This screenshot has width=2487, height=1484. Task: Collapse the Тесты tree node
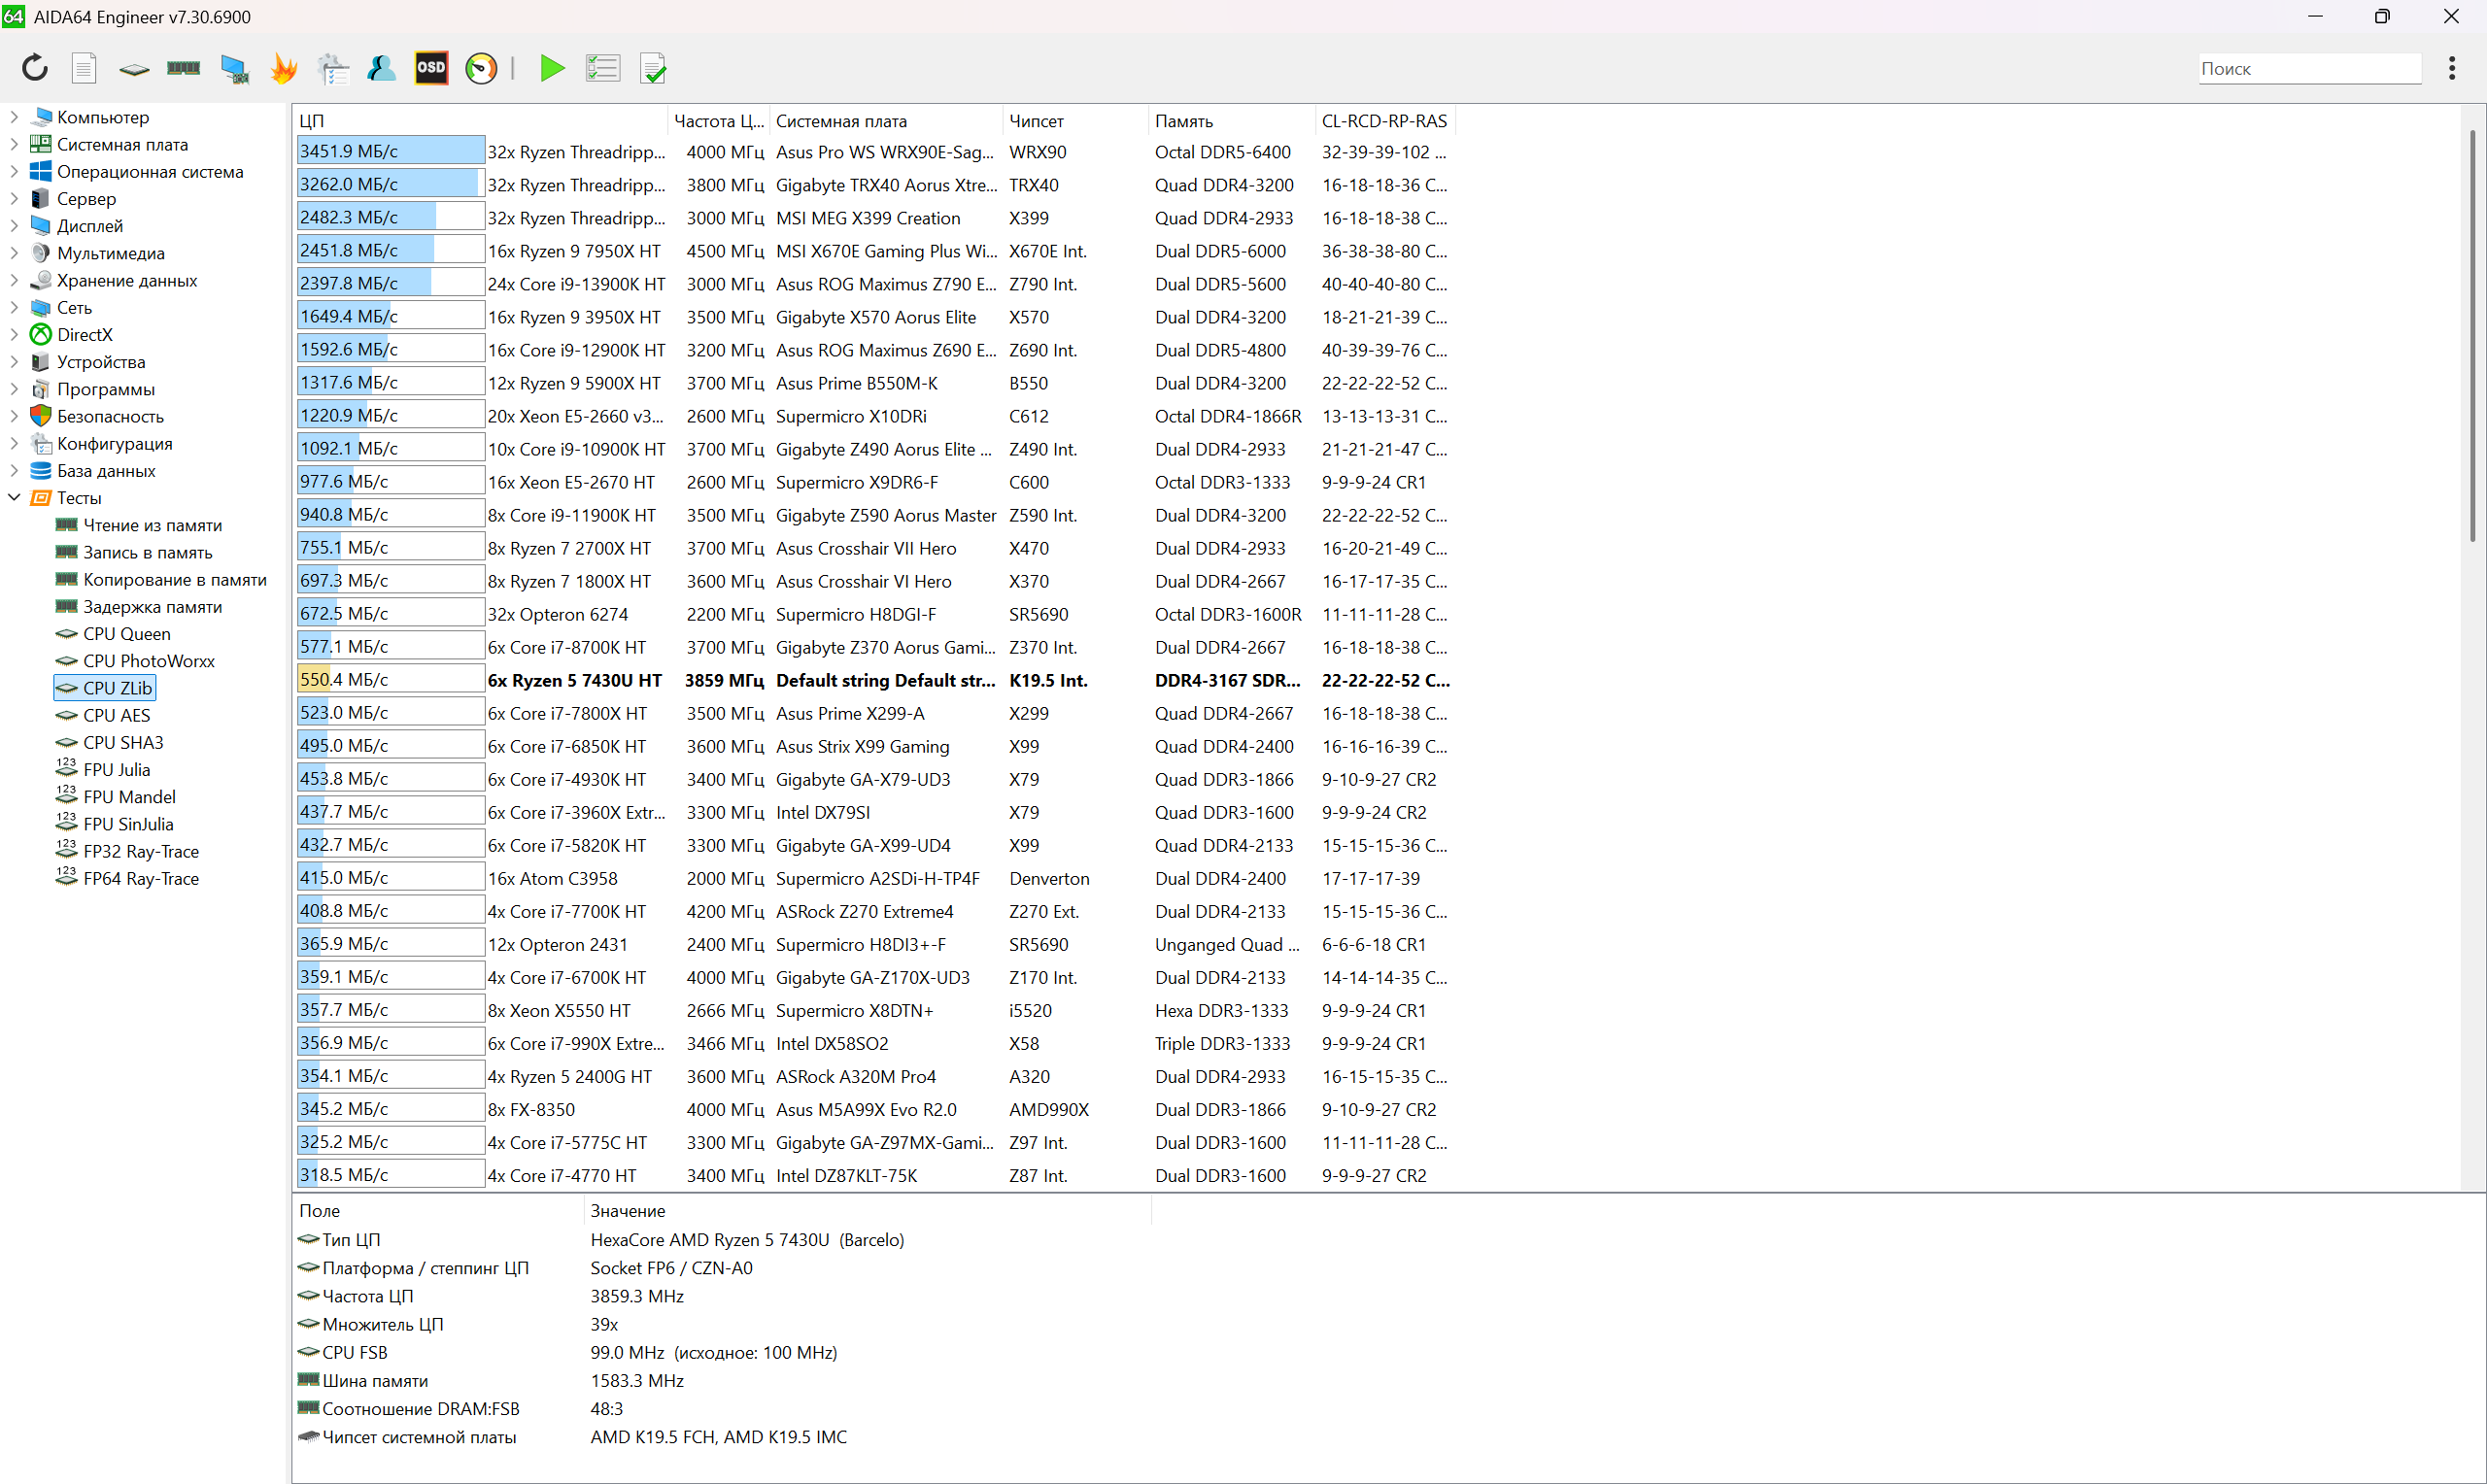click(14, 497)
